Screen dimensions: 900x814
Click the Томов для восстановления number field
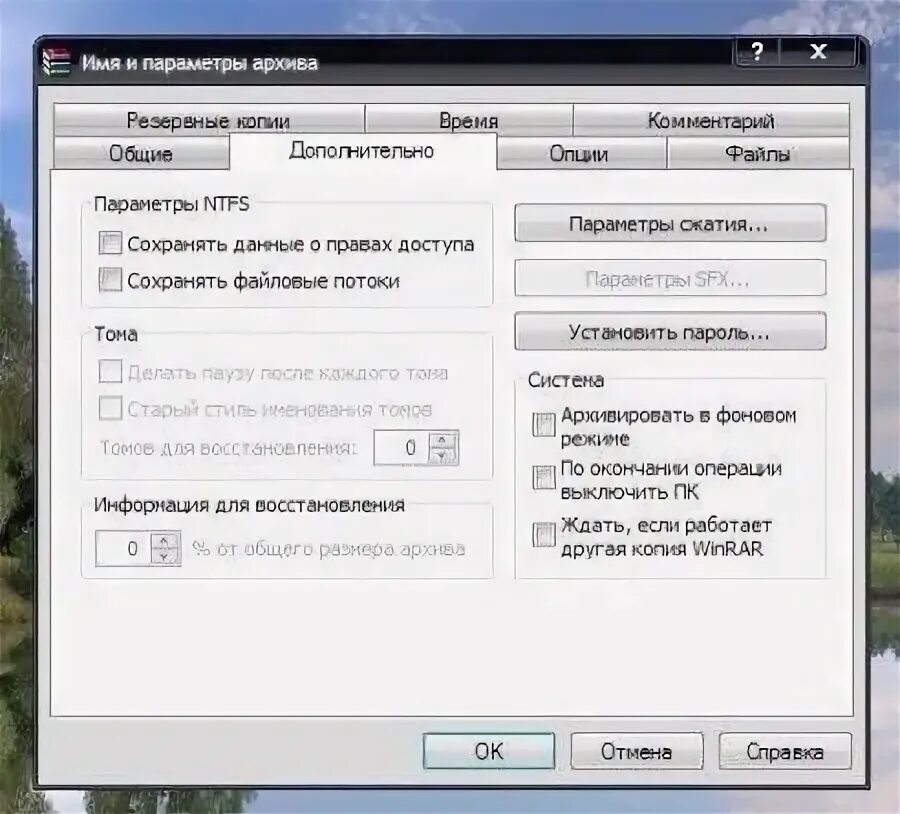tap(402, 447)
